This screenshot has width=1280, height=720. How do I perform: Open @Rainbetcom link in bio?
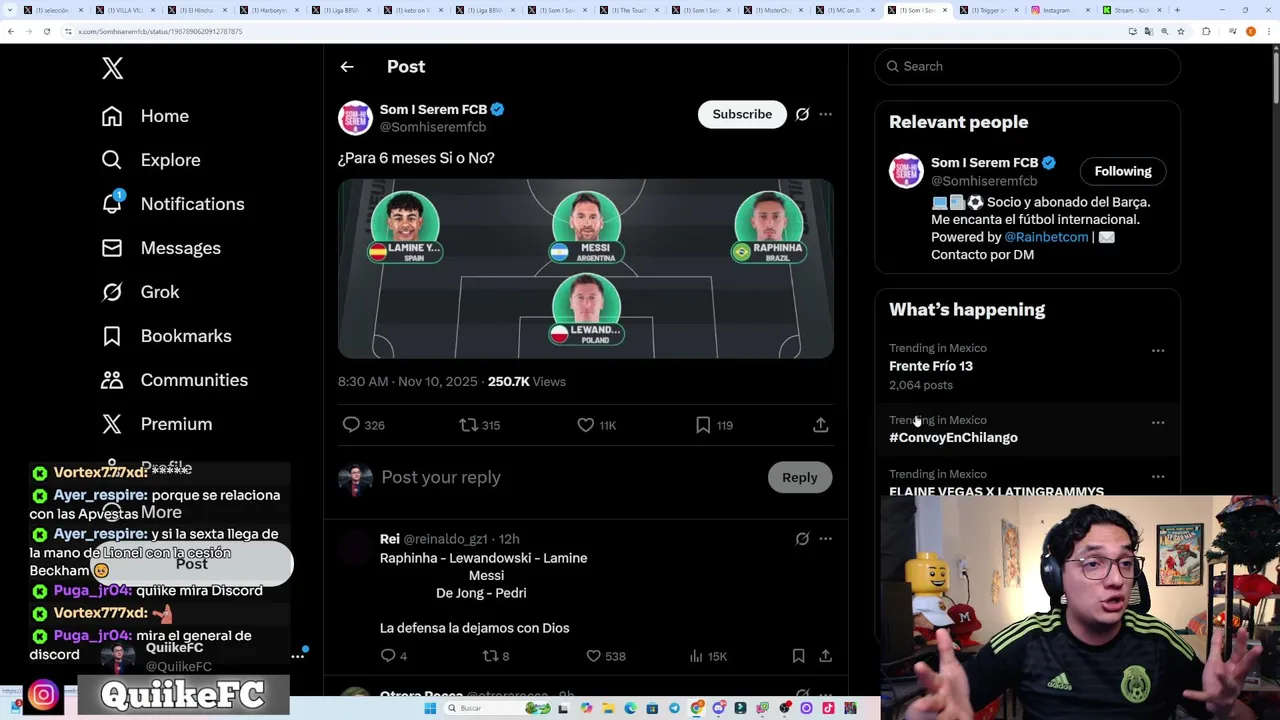pos(1046,237)
